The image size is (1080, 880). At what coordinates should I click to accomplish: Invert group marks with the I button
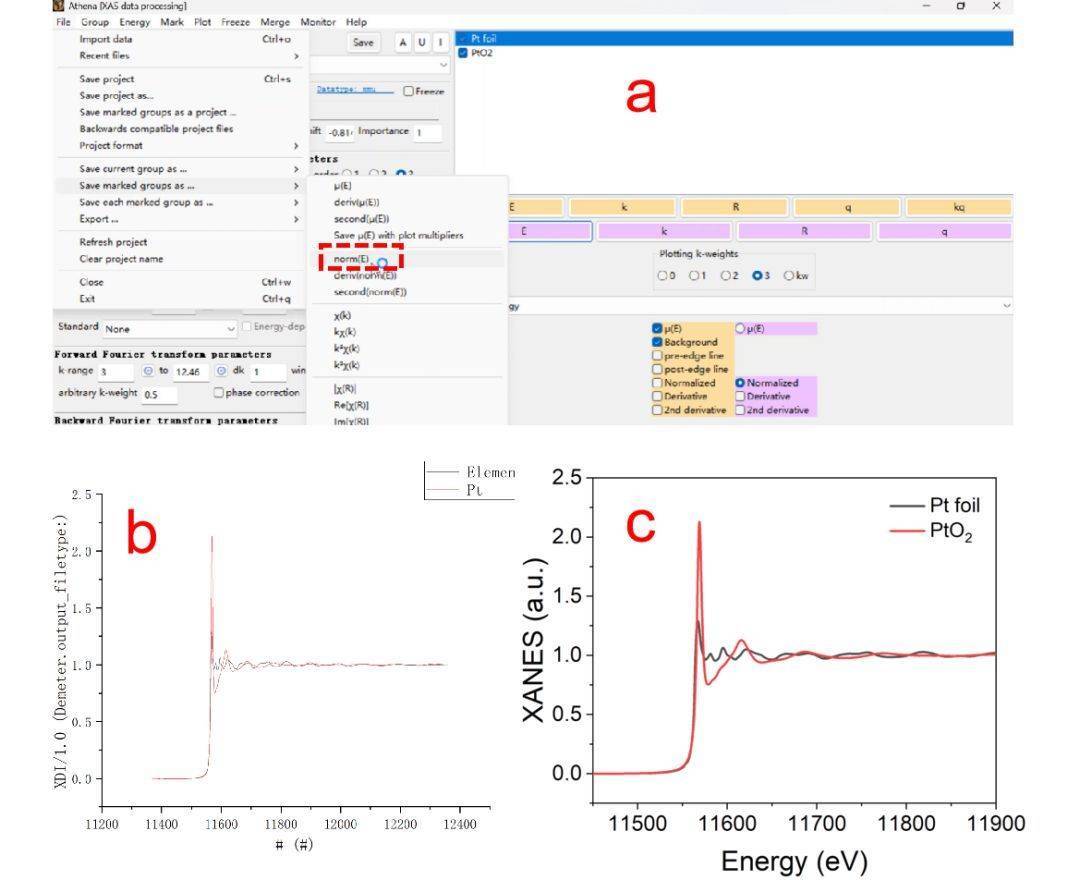pyautogui.click(x=439, y=42)
